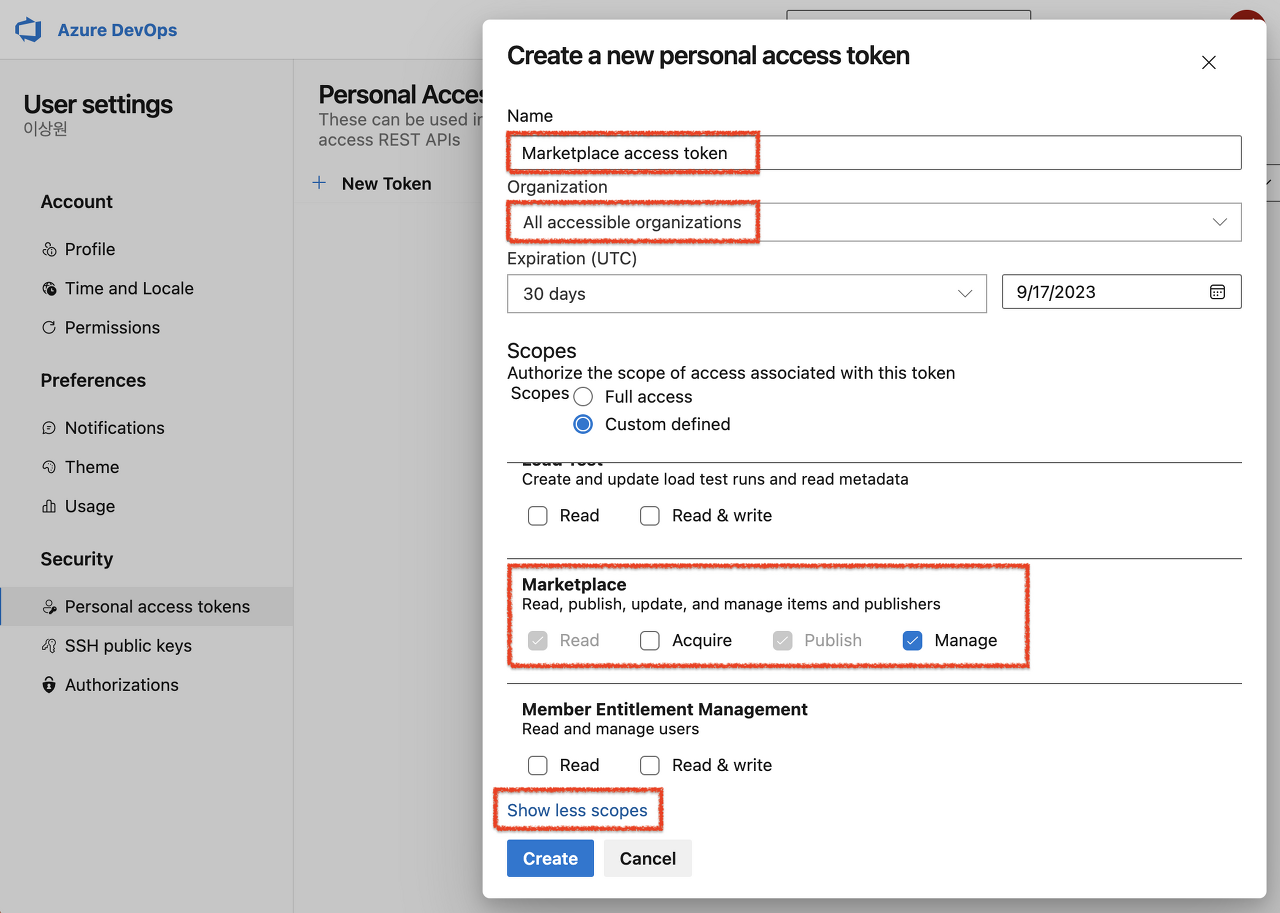Check Member Entitlement Management Read checkbox
The image size is (1280, 913).
point(538,766)
